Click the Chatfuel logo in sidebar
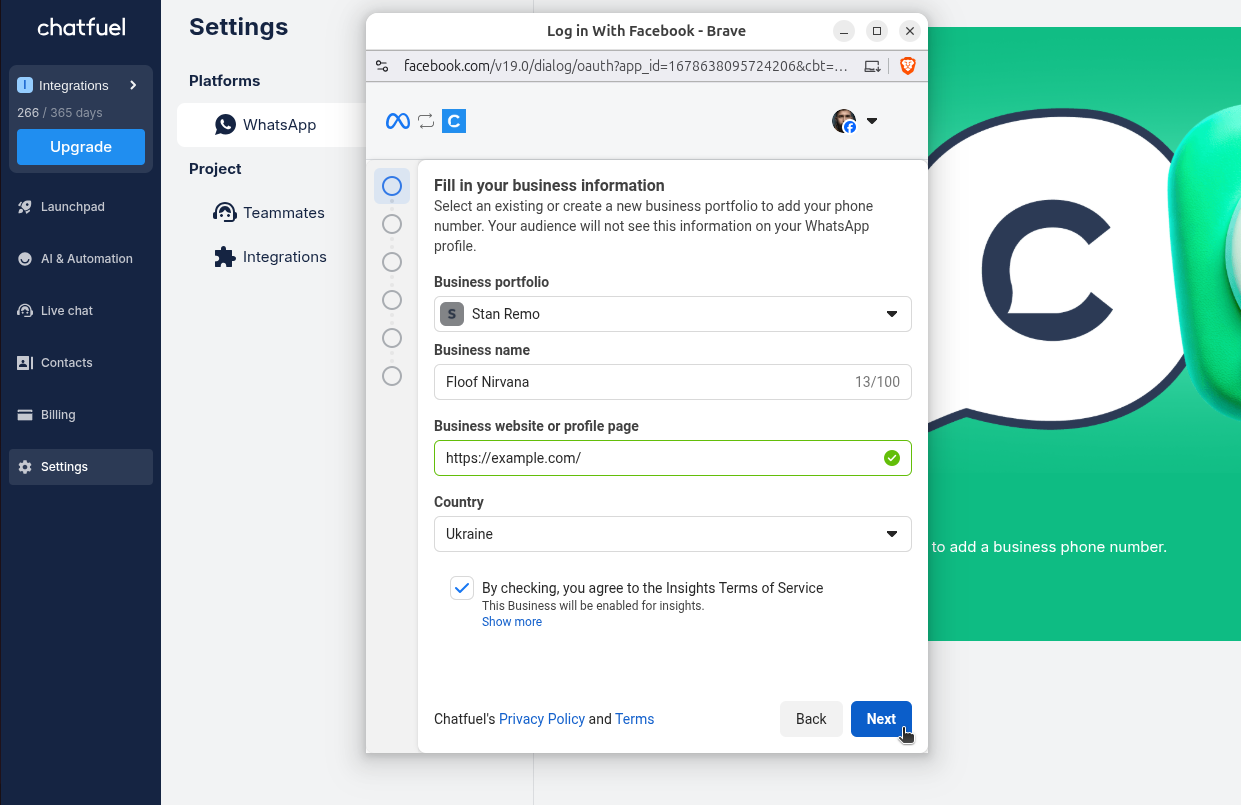The width and height of the screenshot is (1241, 805). point(81,27)
